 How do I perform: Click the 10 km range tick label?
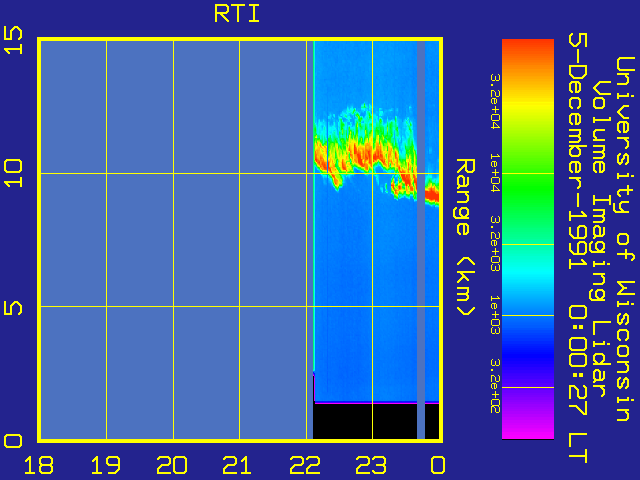pyautogui.click(x=13, y=173)
